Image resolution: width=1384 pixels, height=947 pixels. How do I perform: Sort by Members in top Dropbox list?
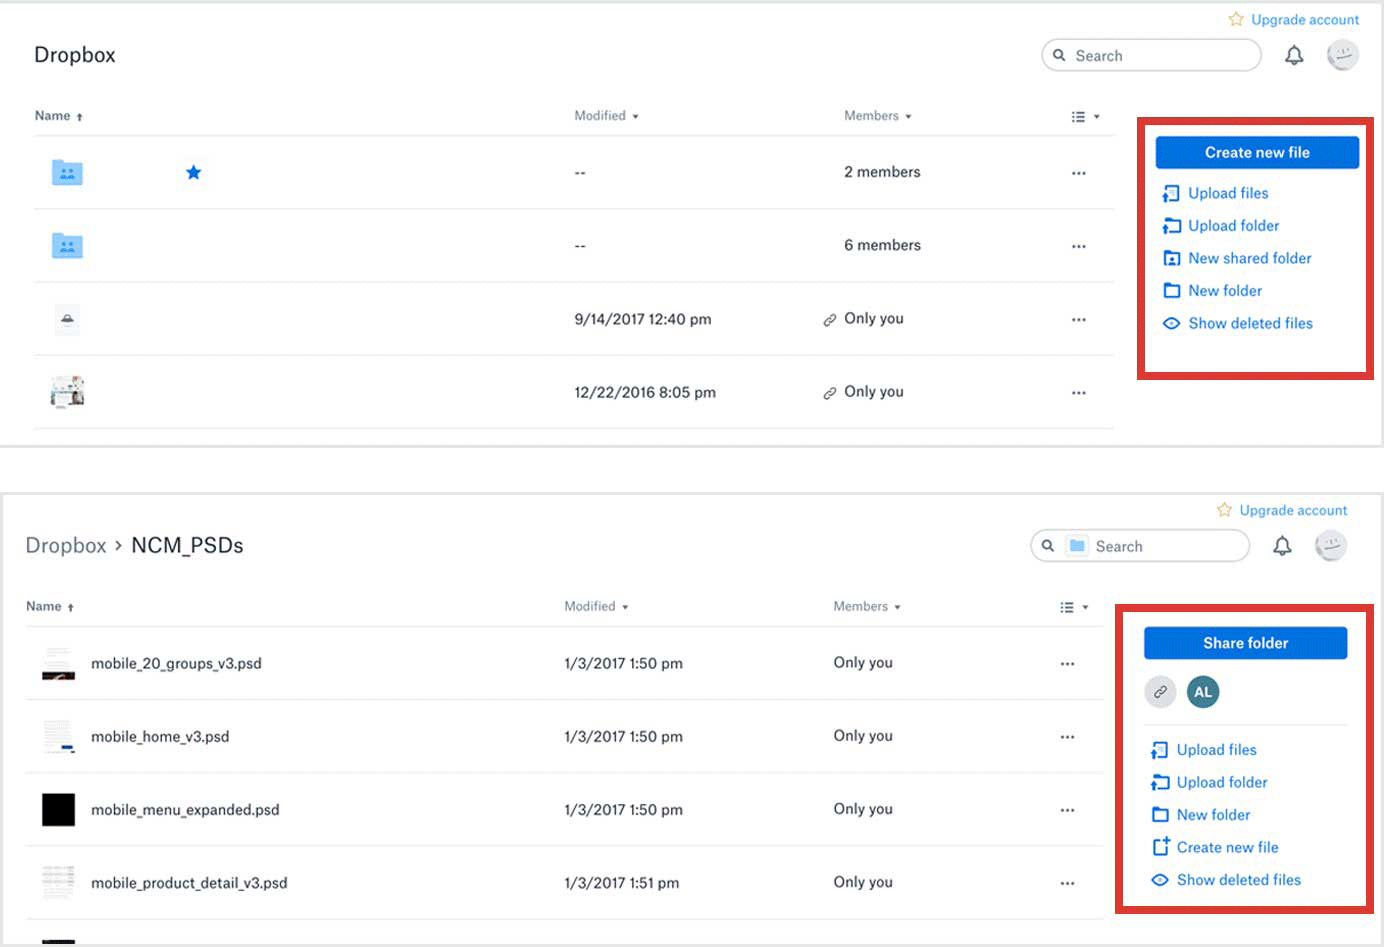pos(877,116)
